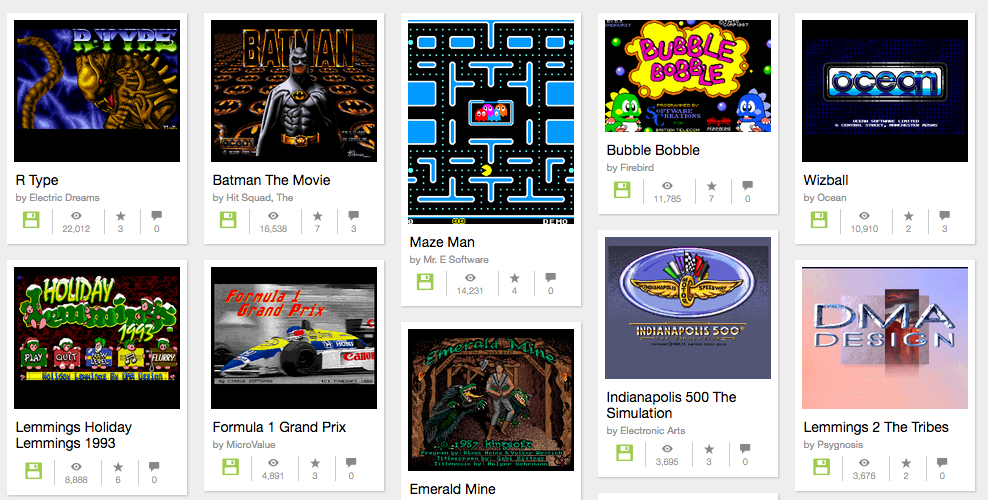Open the Maze Man Pac-Man style thumbnail
The height and width of the screenshot is (500, 988).
point(491,122)
